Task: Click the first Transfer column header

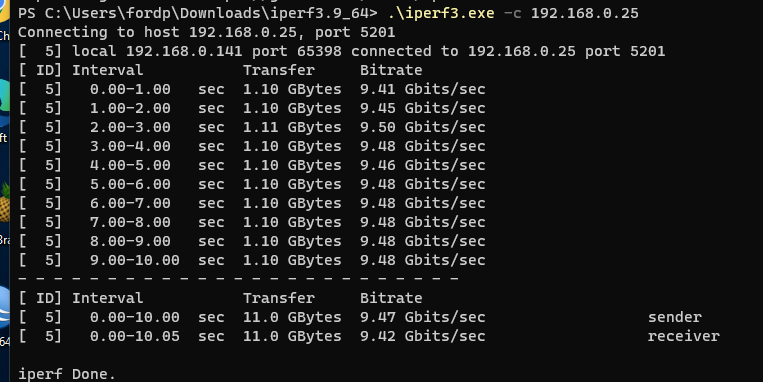Action: pos(278,70)
